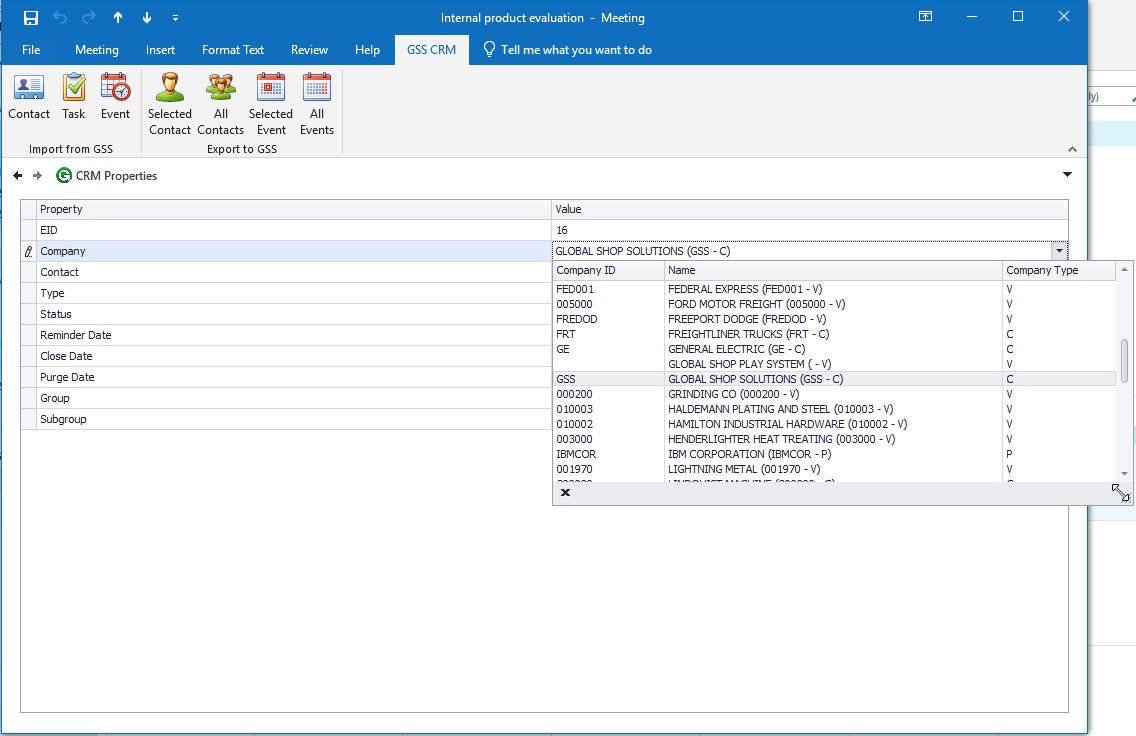Import a Task from GSS
This screenshot has height=736, width=1136.
[x=73, y=96]
